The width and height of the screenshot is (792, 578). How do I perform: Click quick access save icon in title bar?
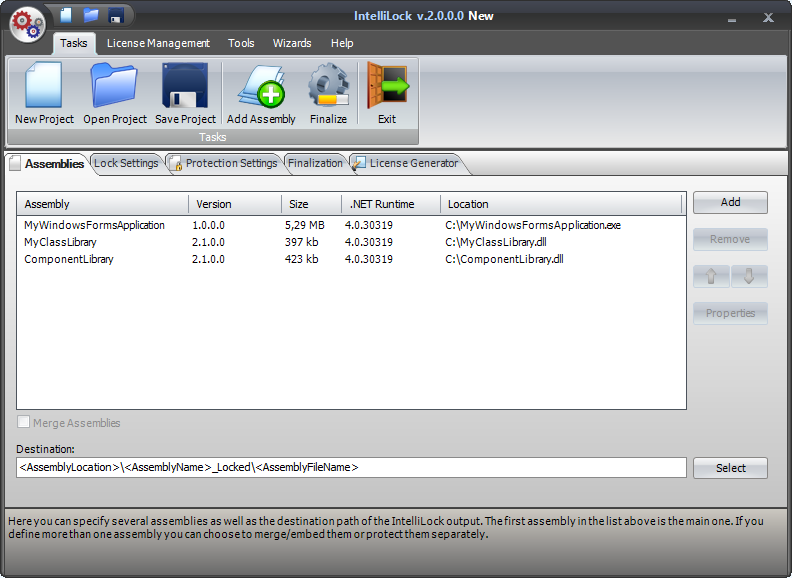(x=116, y=15)
